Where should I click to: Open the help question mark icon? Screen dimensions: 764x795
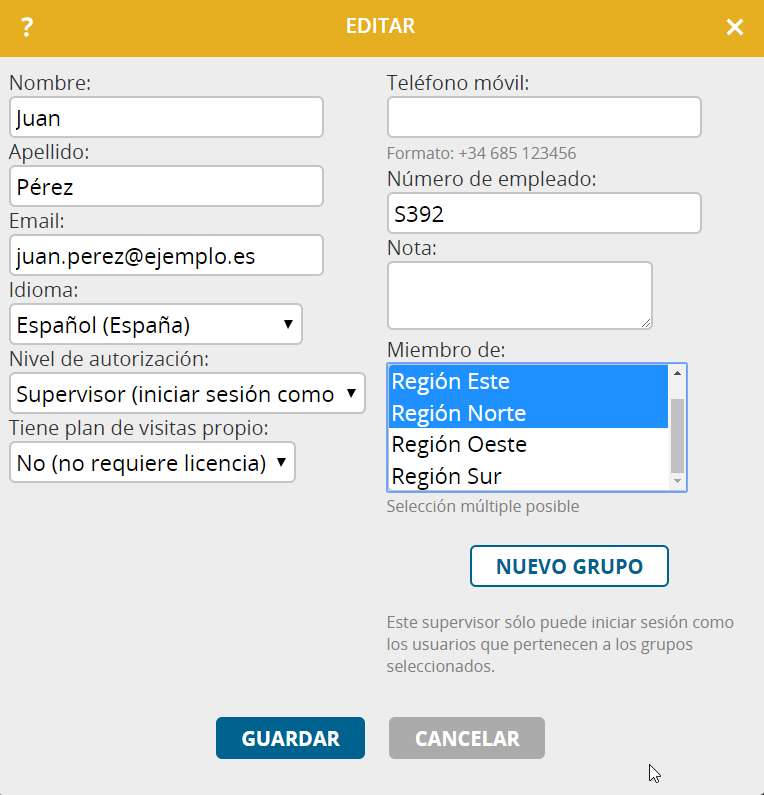click(27, 27)
